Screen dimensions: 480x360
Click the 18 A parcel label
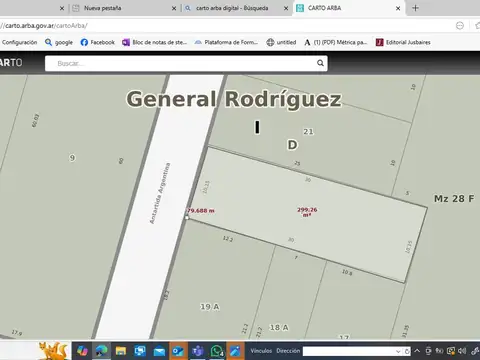[279, 328]
